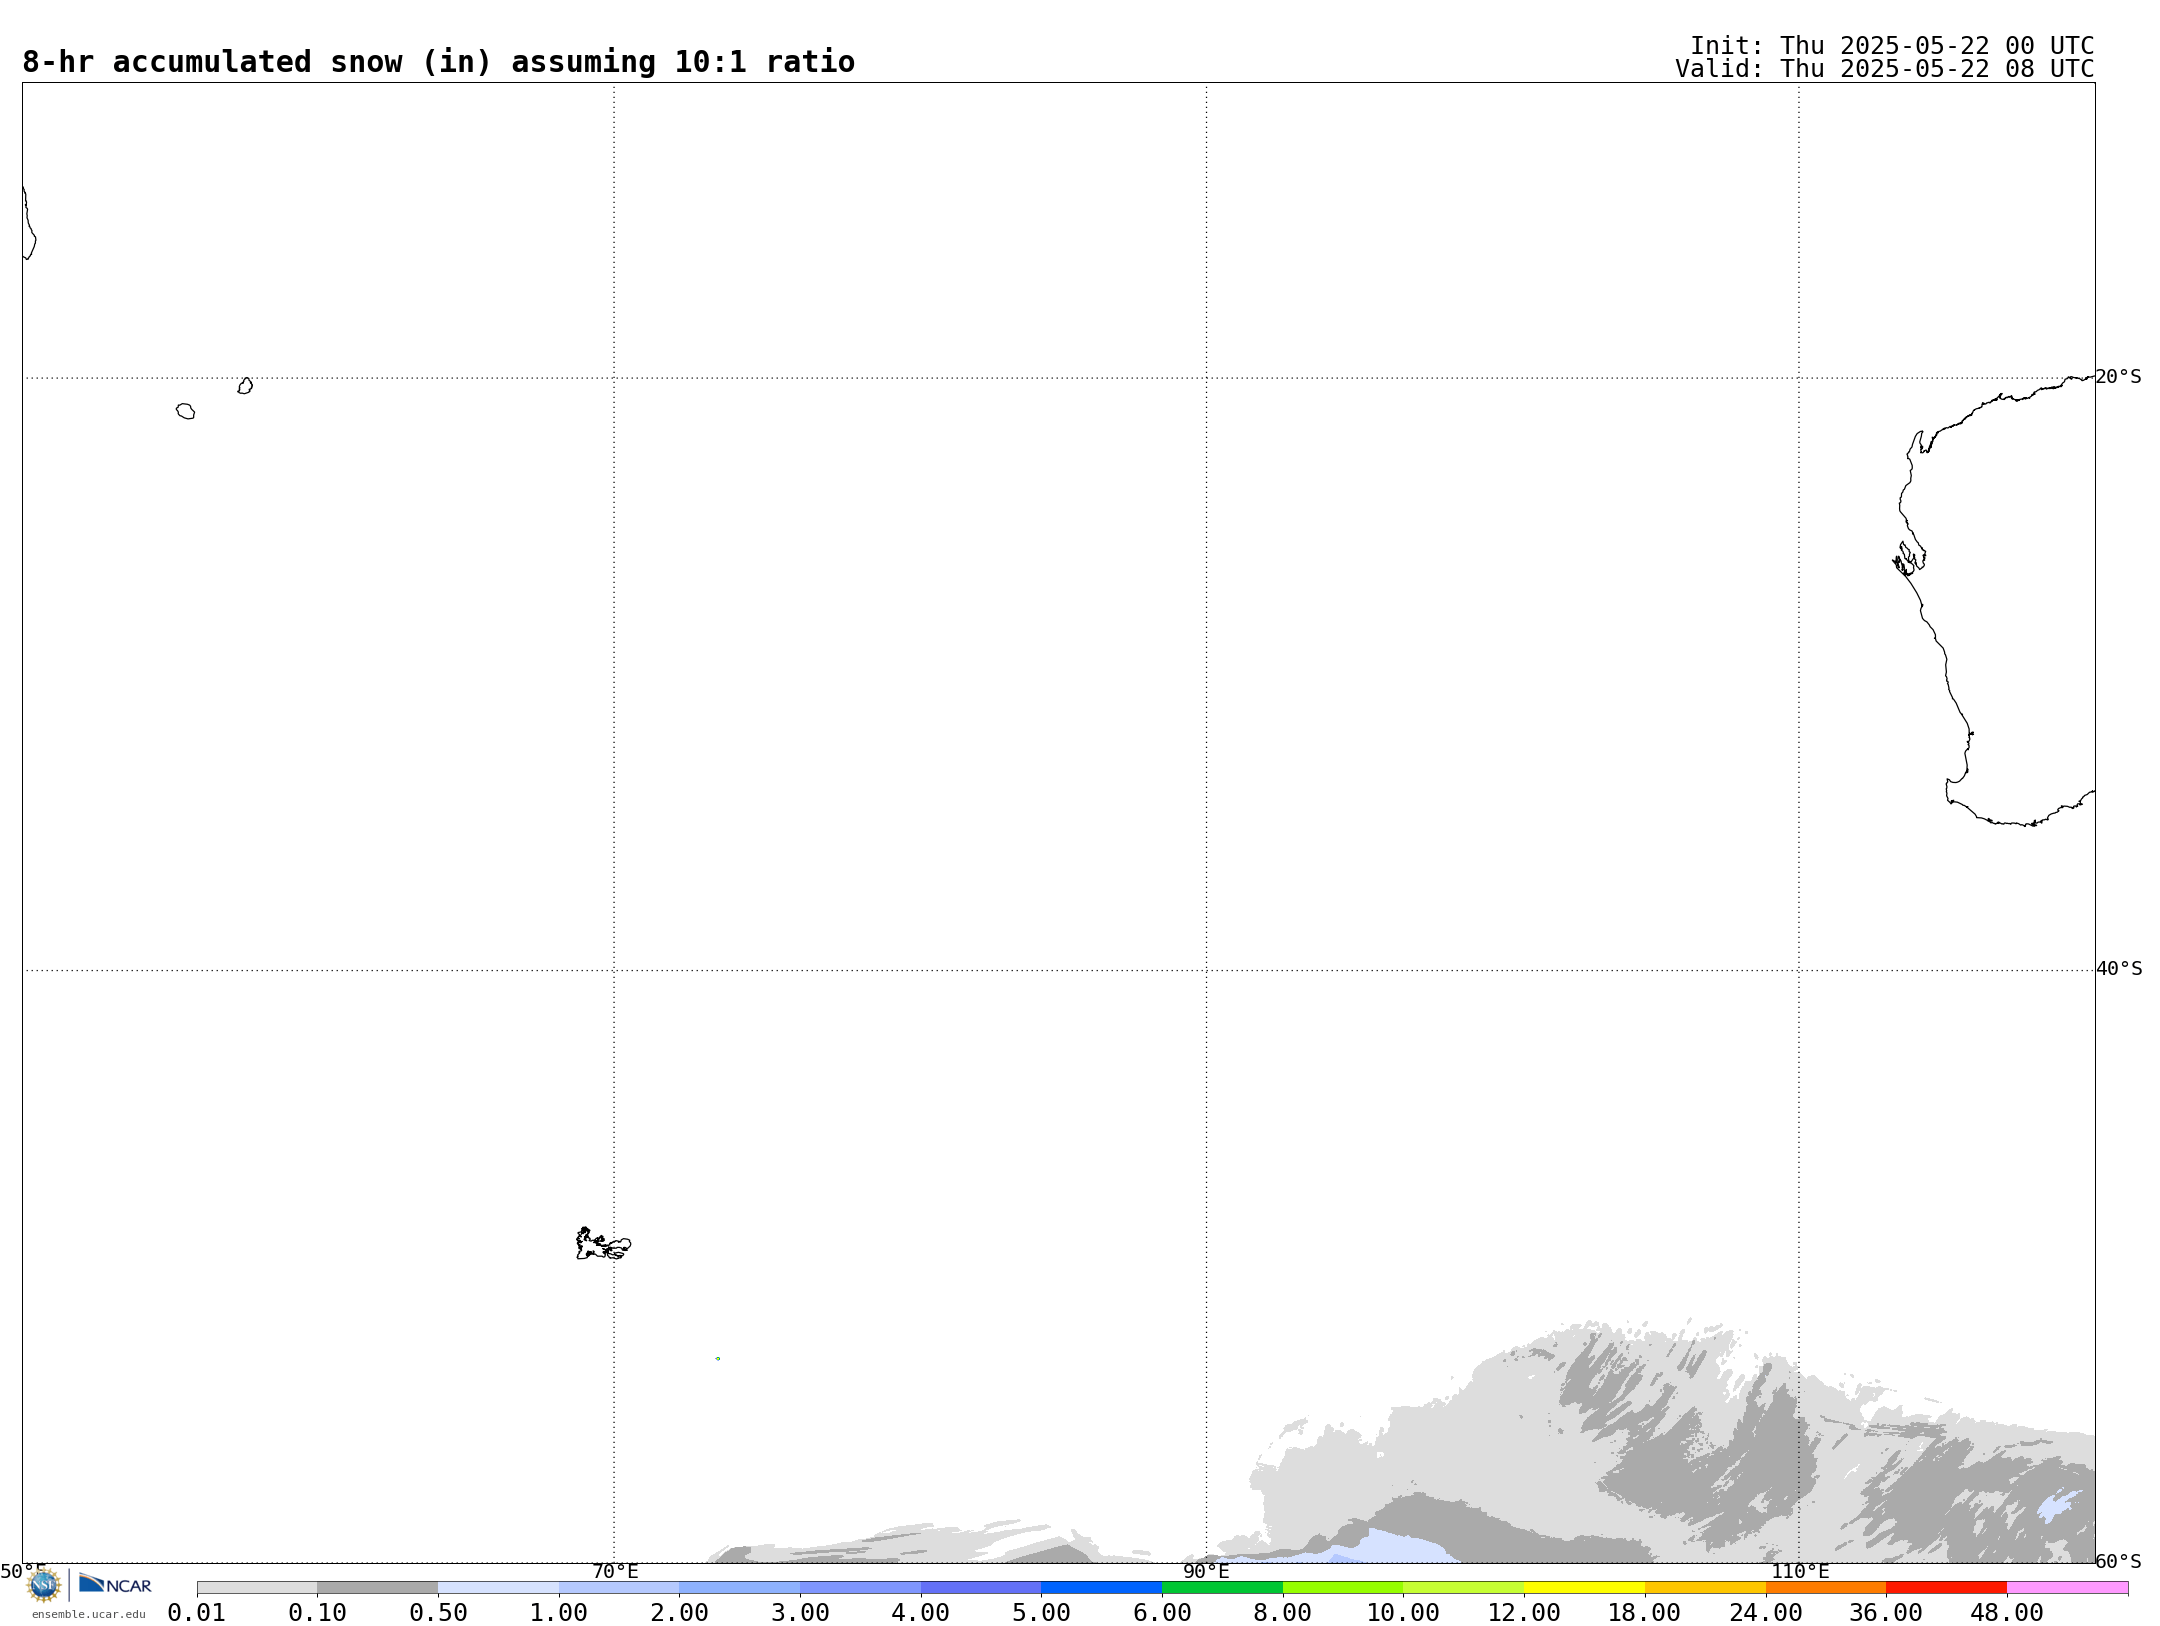Click the 20°S latitude label
The height and width of the screenshot is (1626, 2160).
pos(2118,377)
